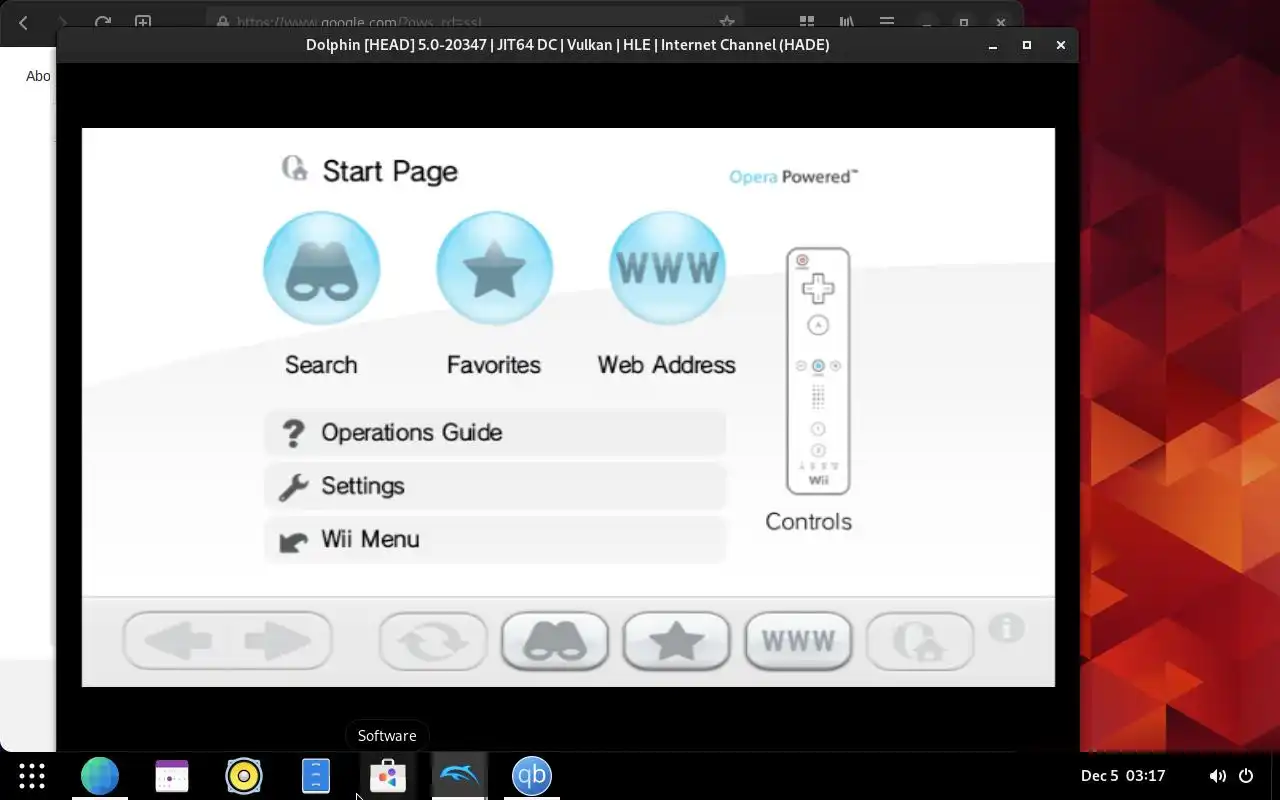
Task: Click the Dec 5 03:17 clock
Action: [1123, 776]
